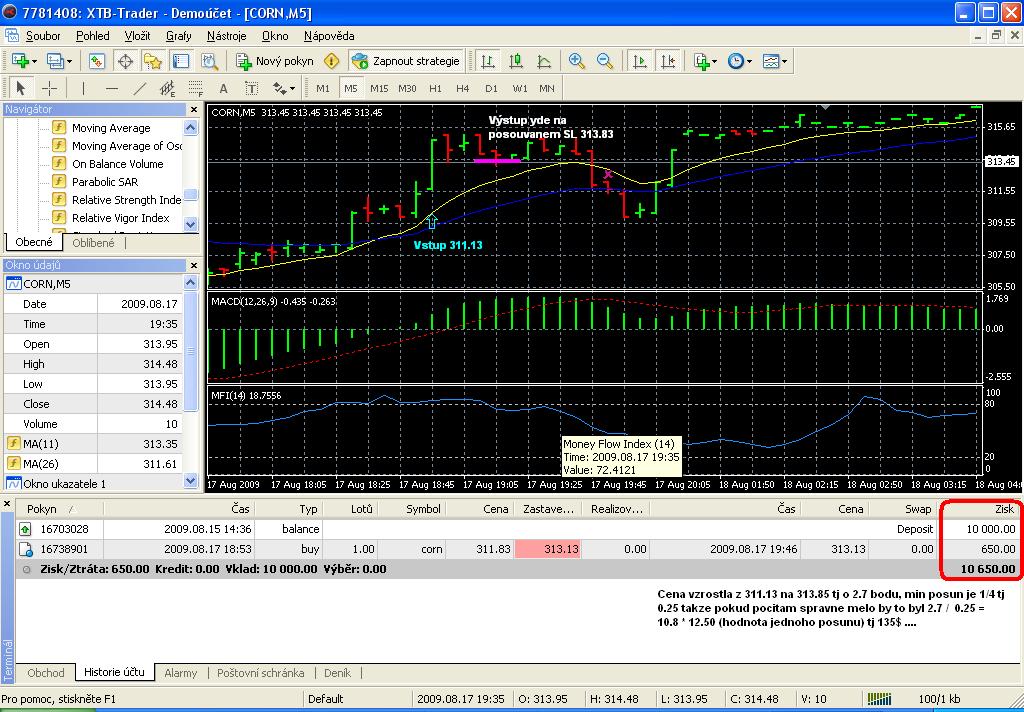
Task: Zoom in on the chart
Action: 577,61
